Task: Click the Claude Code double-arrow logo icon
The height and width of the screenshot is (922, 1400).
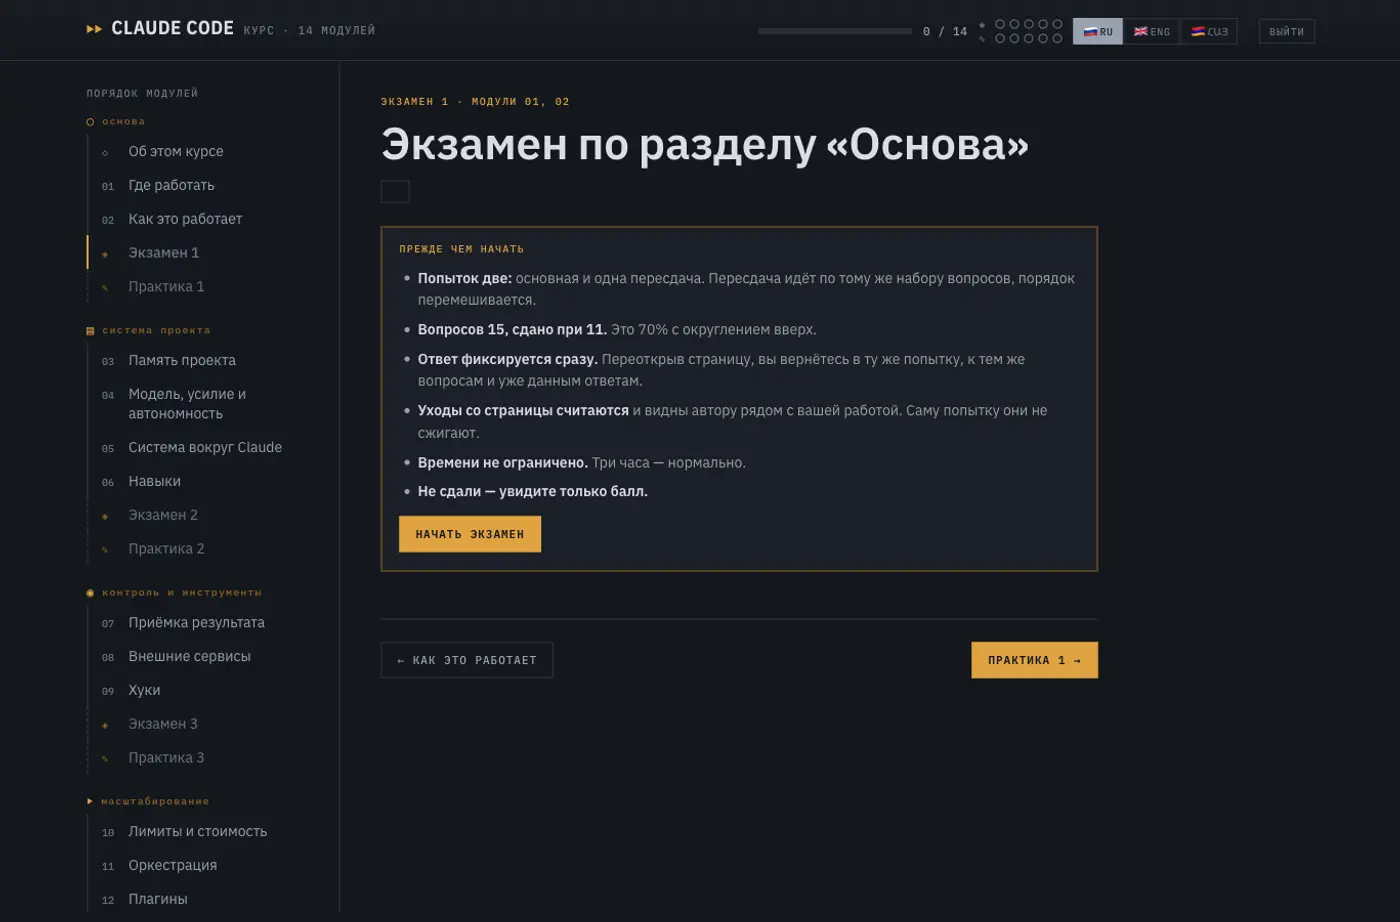Action: pyautogui.click(x=94, y=29)
